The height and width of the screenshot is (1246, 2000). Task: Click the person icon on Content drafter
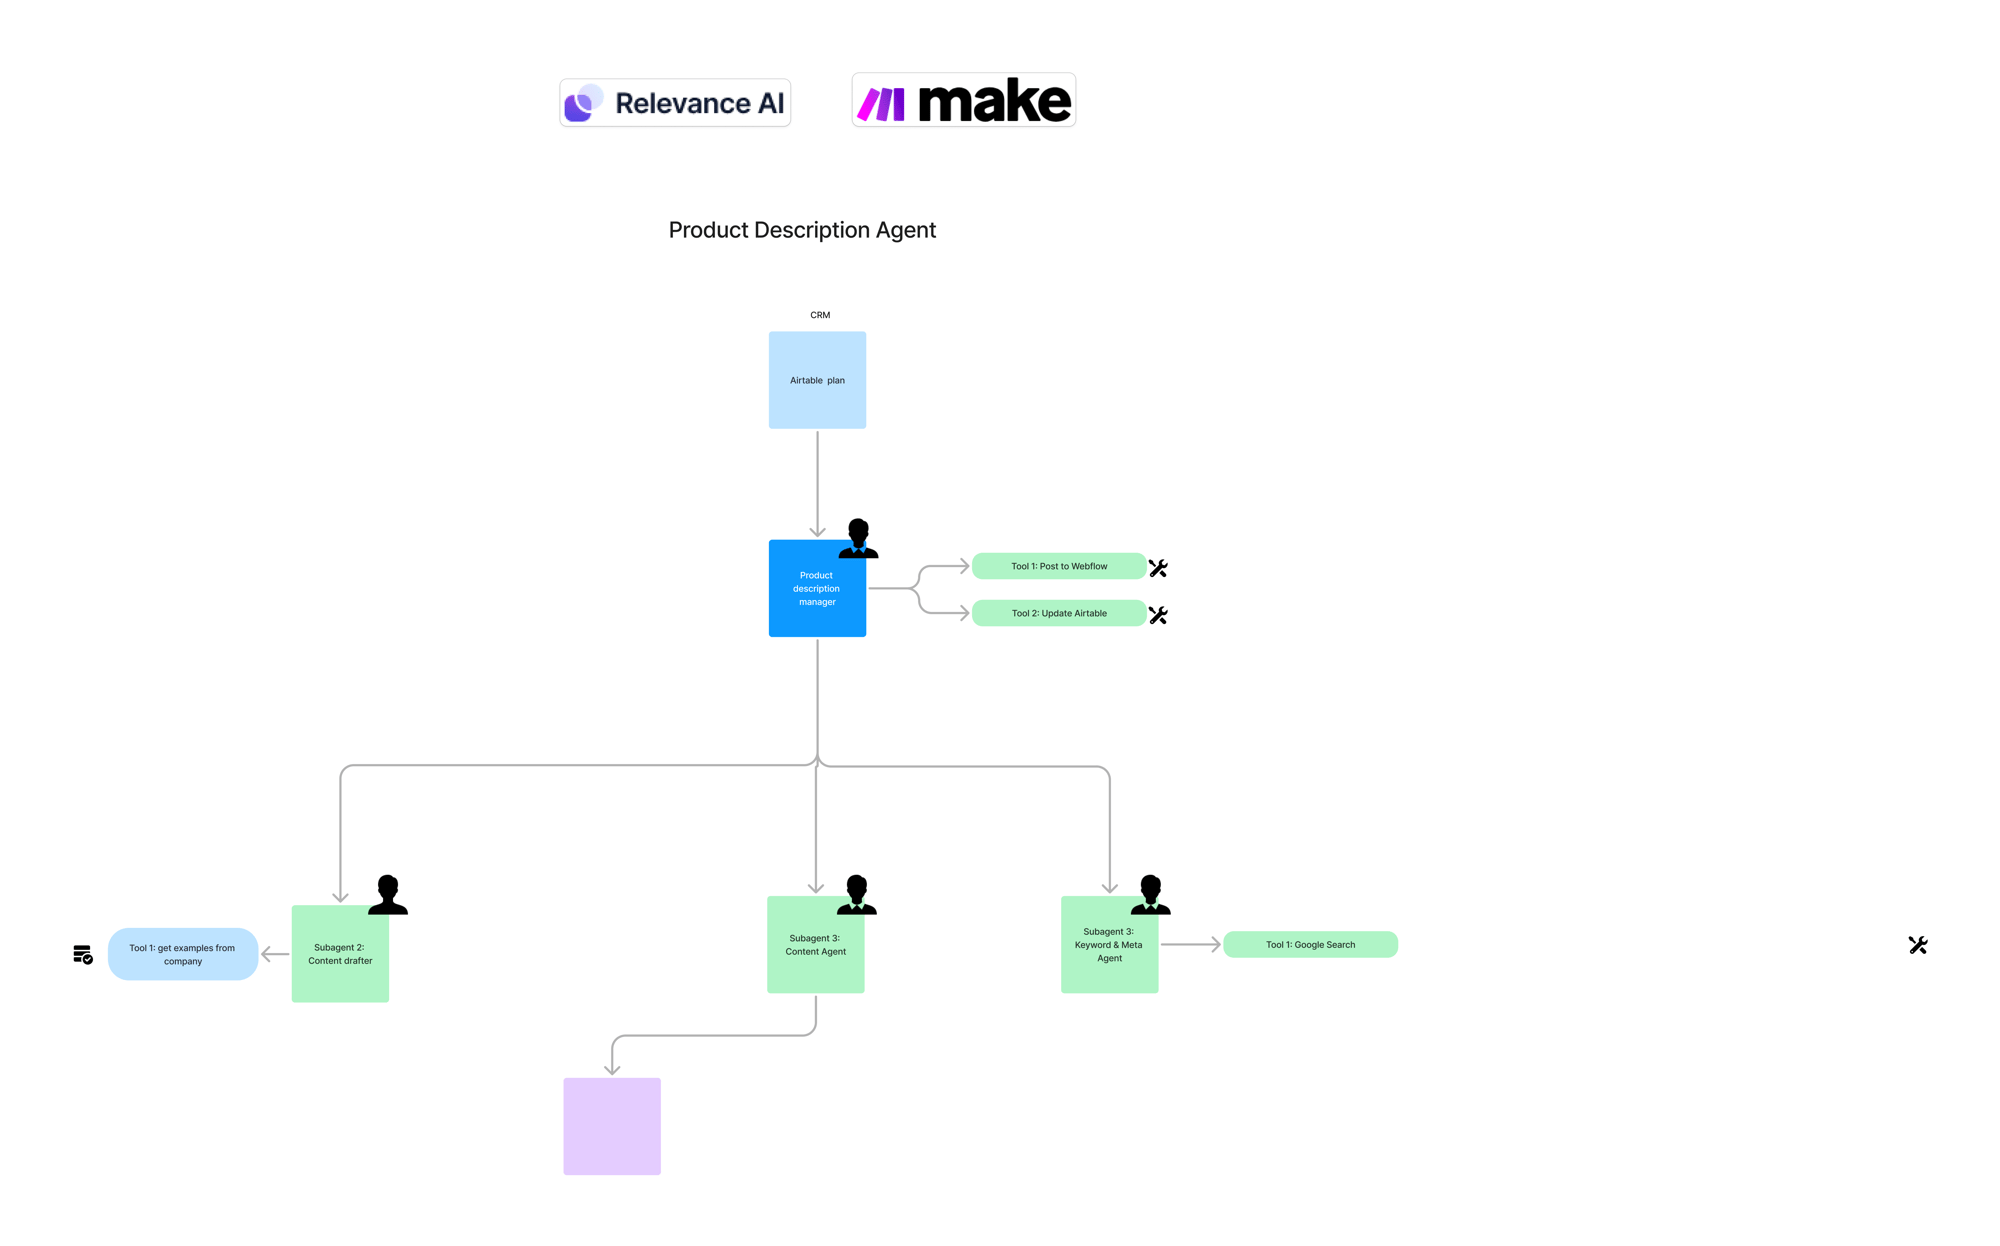point(388,894)
